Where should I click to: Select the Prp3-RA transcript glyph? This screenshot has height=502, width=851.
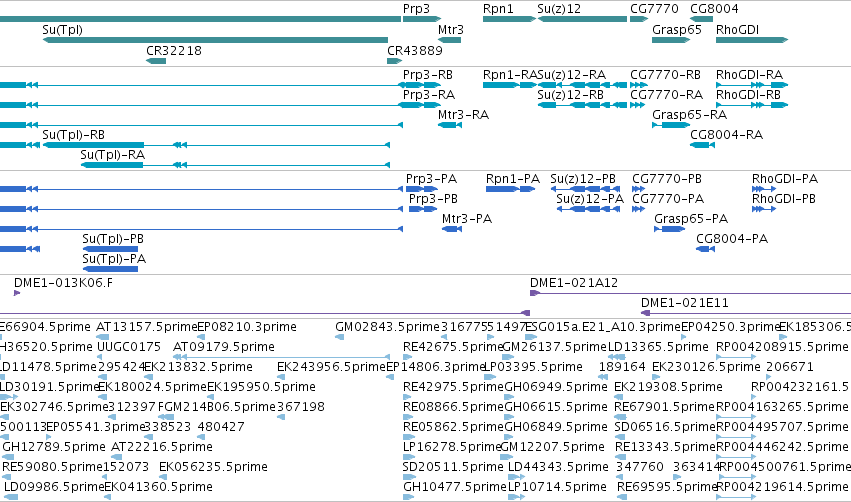[420, 105]
